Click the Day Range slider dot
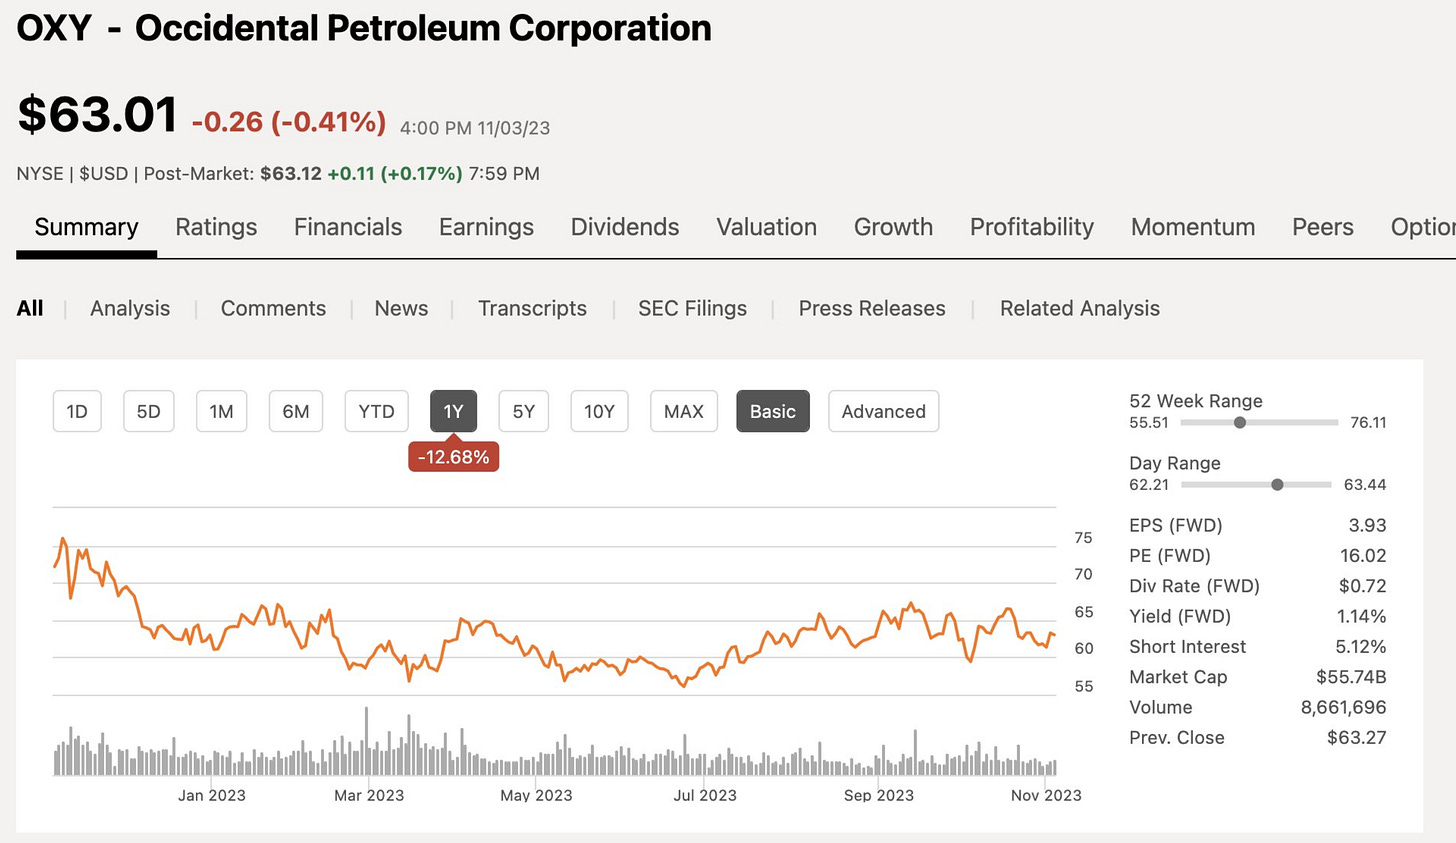 1277,484
